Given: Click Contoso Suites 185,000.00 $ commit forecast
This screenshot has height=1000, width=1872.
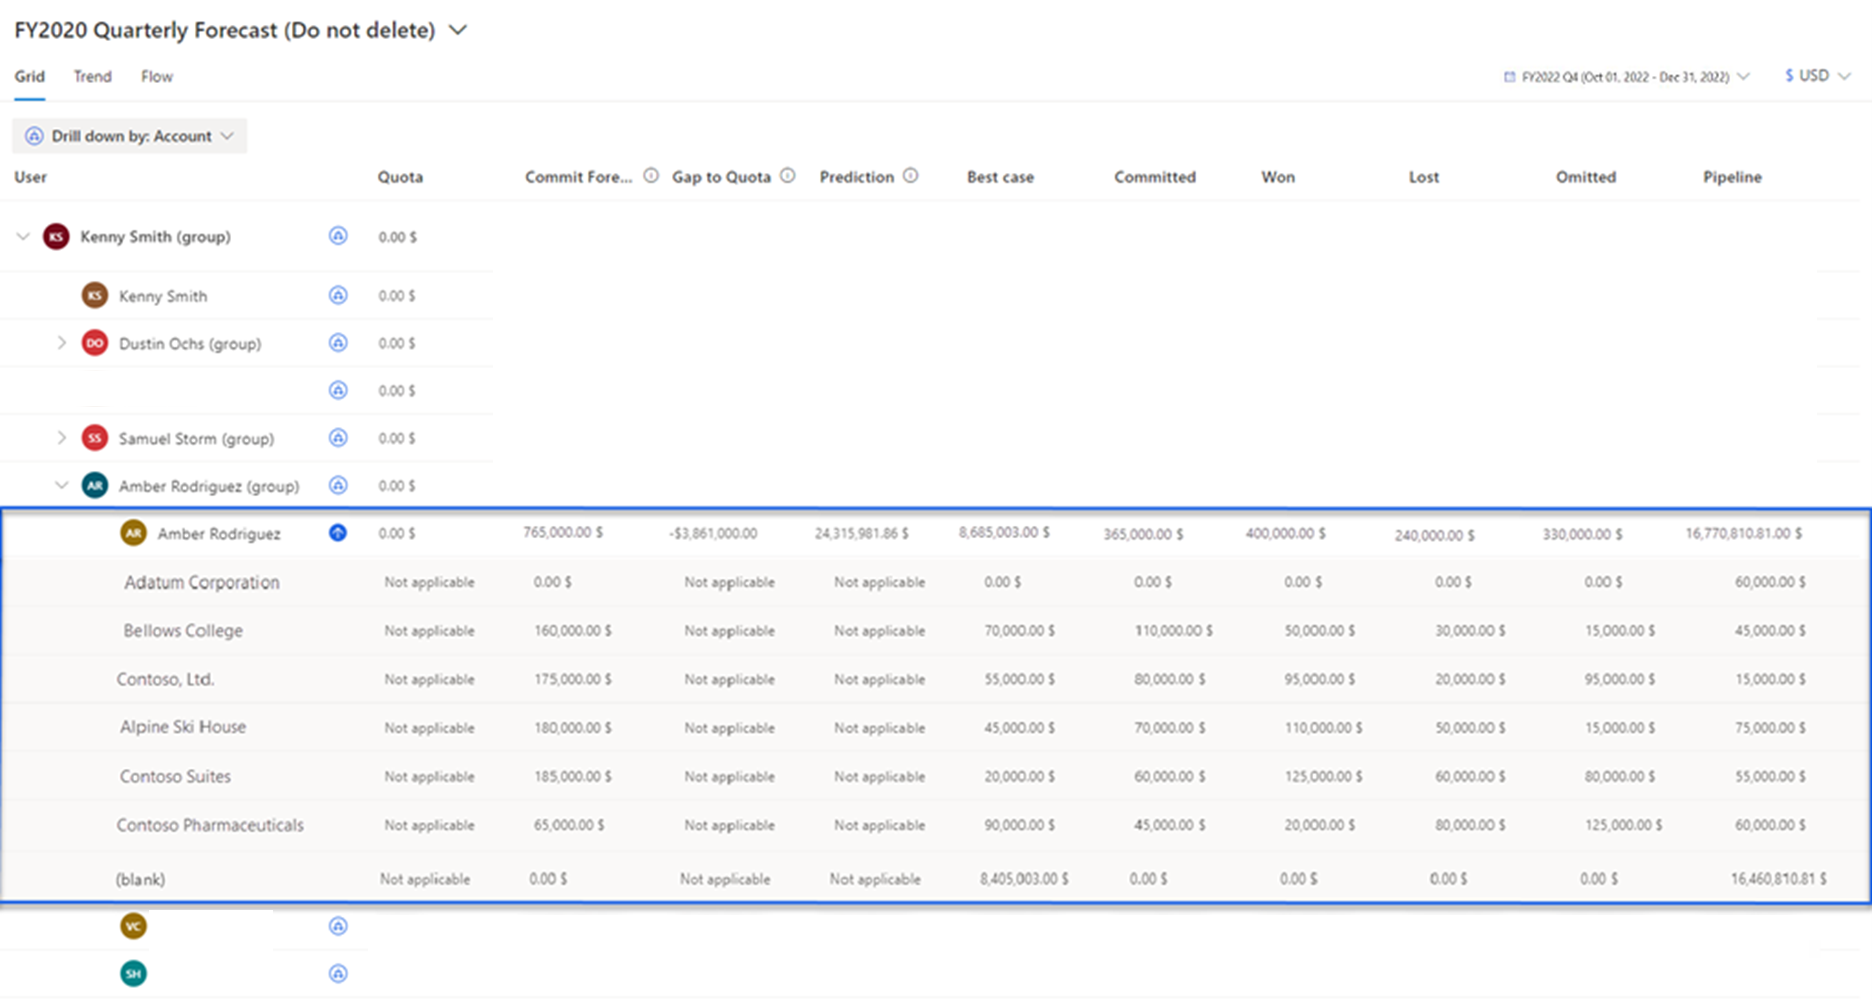Looking at the screenshot, I should [x=573, y=776].
